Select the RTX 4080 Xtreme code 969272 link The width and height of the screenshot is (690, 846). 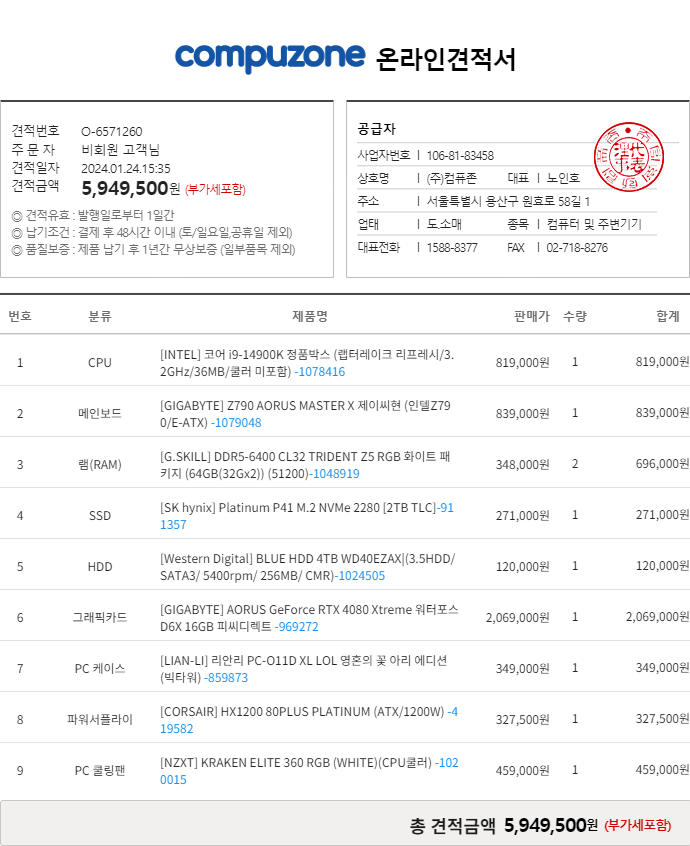297,626
